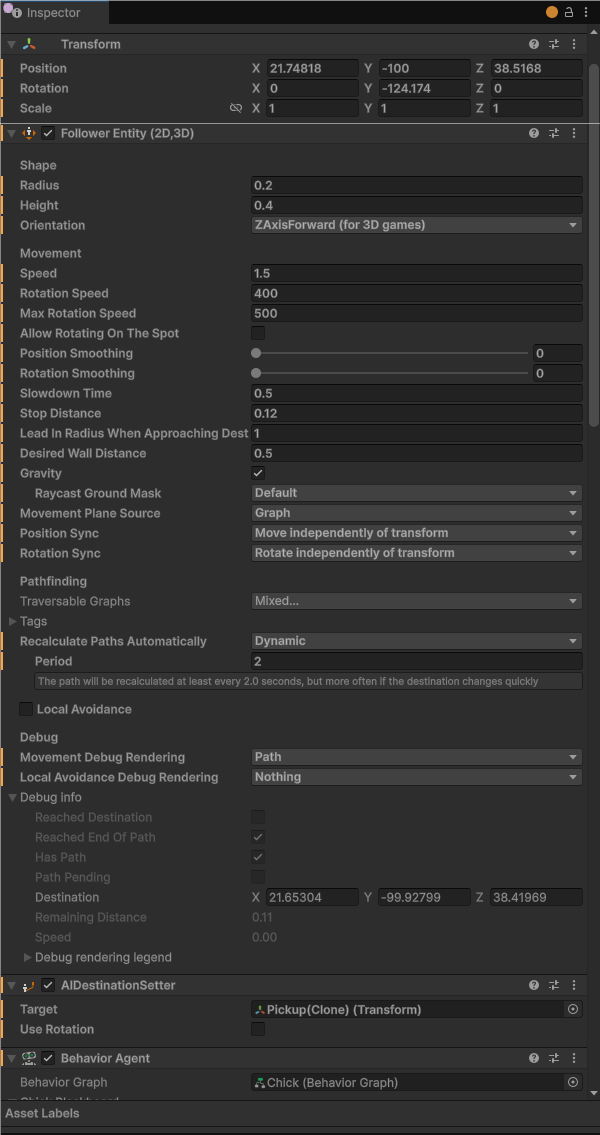Click the Speed input field
This screenshot has width=600, height=1135.
(x=416, y=273)
